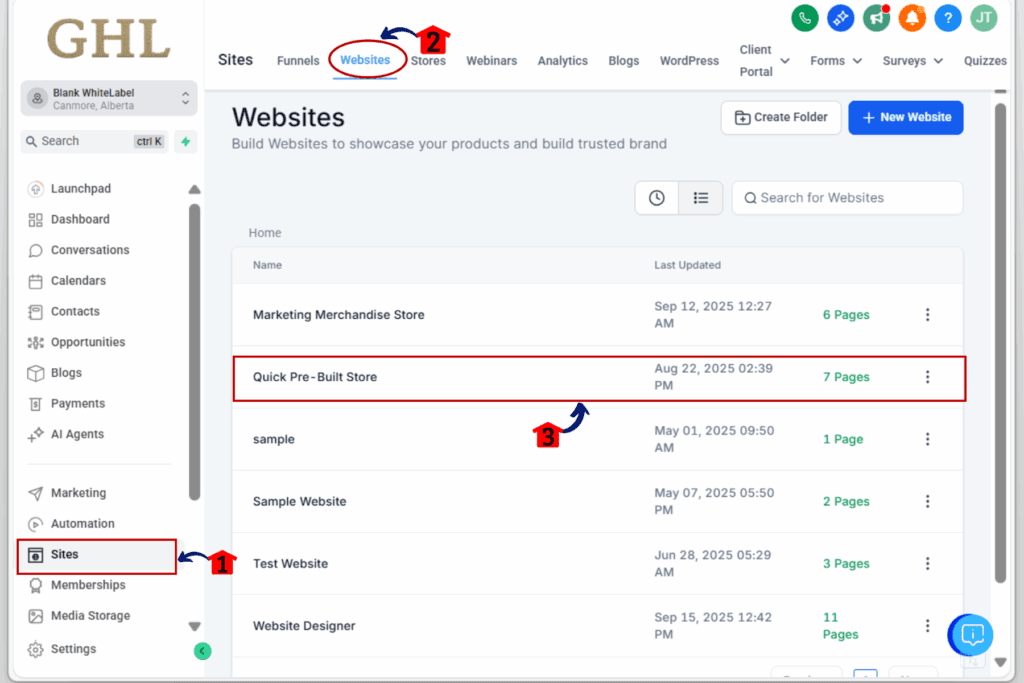1024x683 pixels.
Task: Open three-dot menu for Quick Pre-Built Store
Action: click(927, 377)
